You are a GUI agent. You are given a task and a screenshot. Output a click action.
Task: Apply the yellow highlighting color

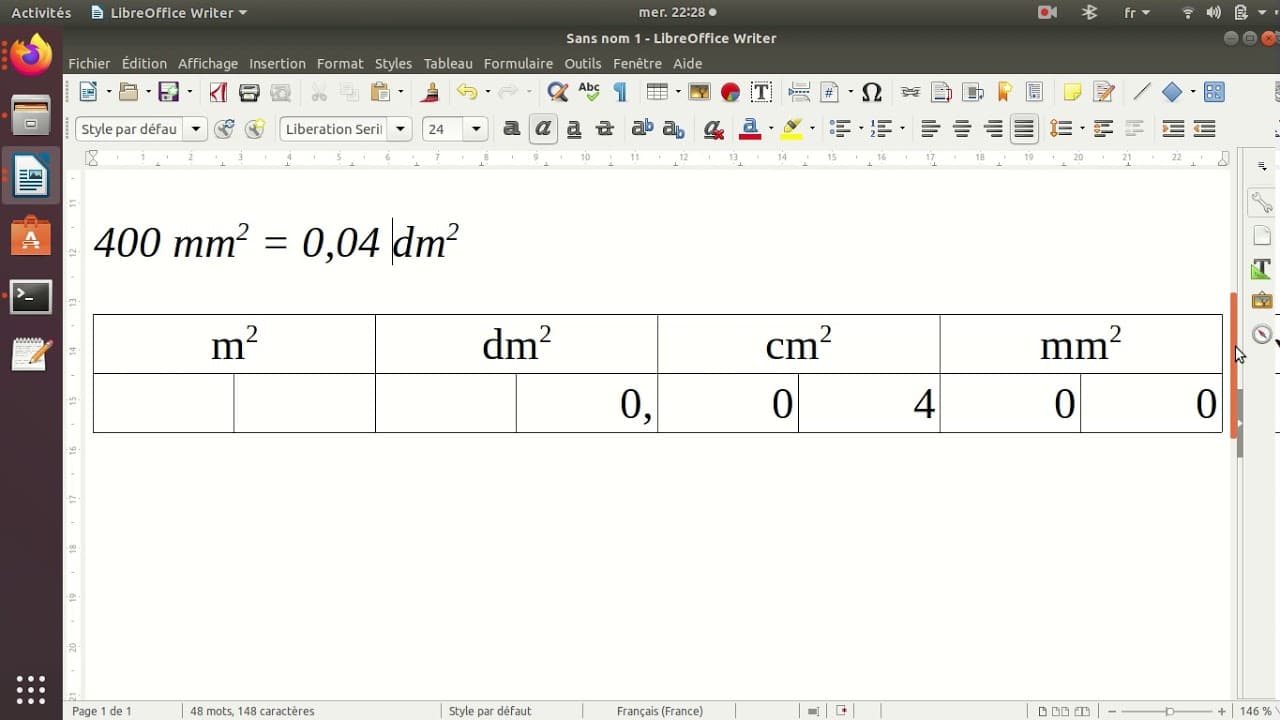coord(792,129)
